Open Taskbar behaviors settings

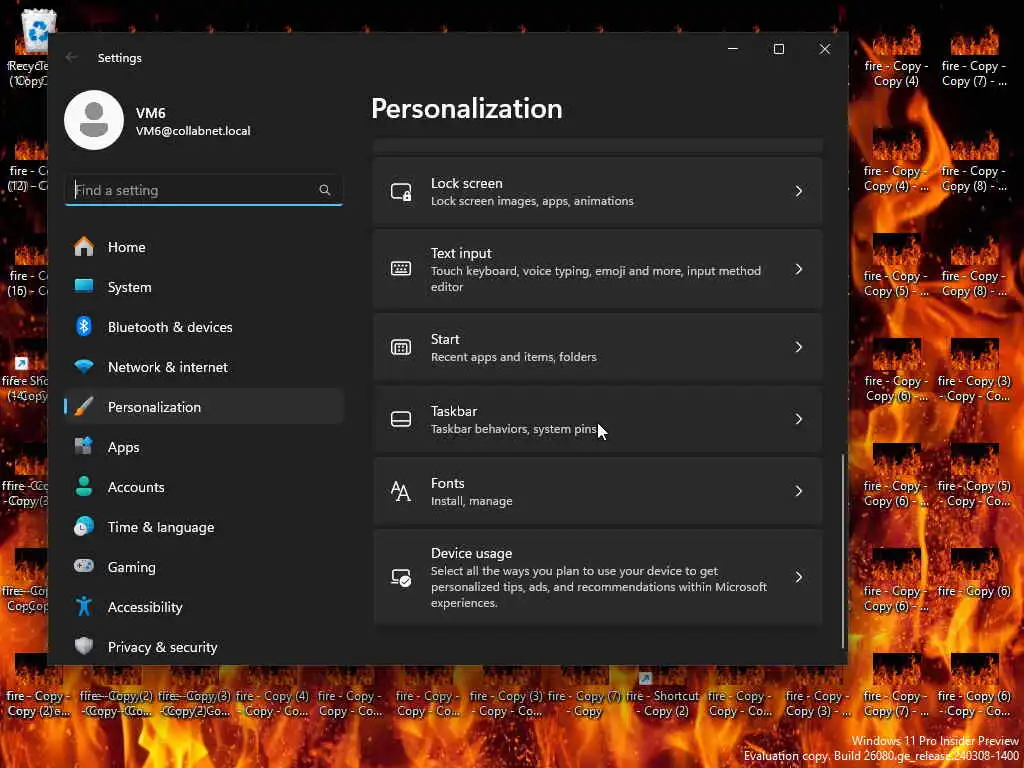coord(598,419)
